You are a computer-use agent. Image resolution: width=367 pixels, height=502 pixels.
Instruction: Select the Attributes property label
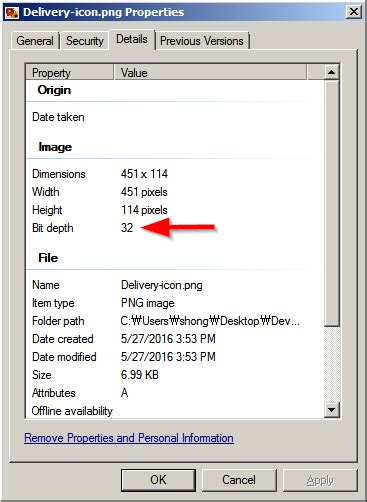click(54, 393)
